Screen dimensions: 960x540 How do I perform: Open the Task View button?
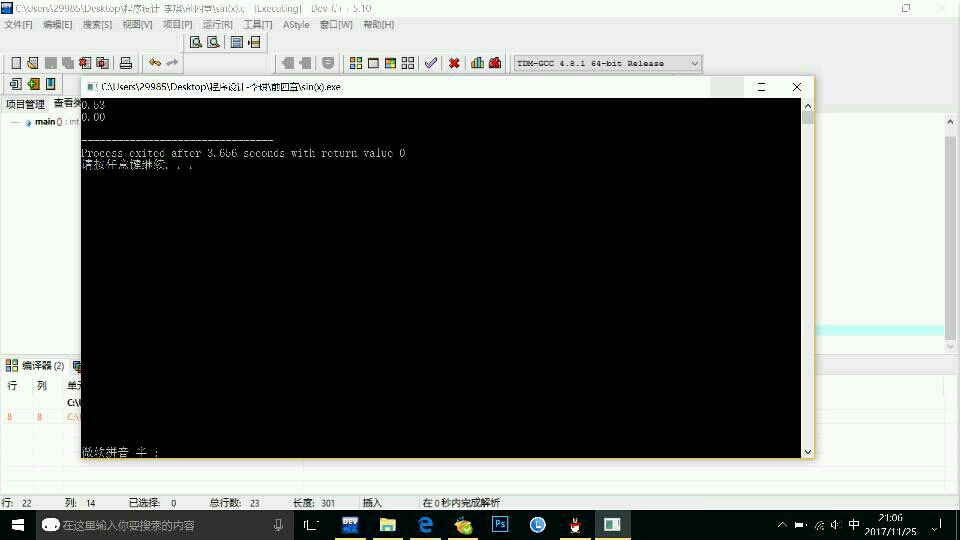(311, 525)
